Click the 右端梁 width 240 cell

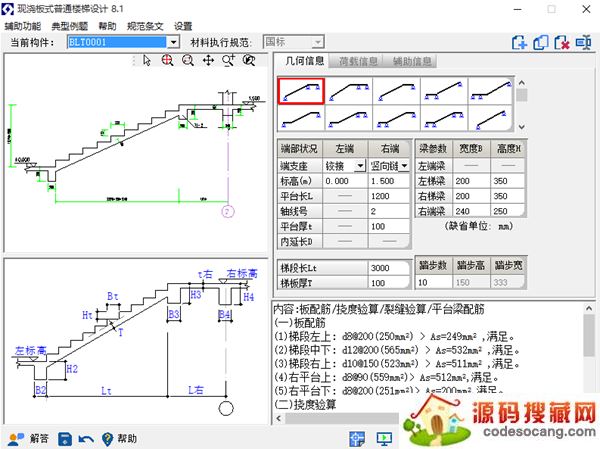(x=471, y=211)
